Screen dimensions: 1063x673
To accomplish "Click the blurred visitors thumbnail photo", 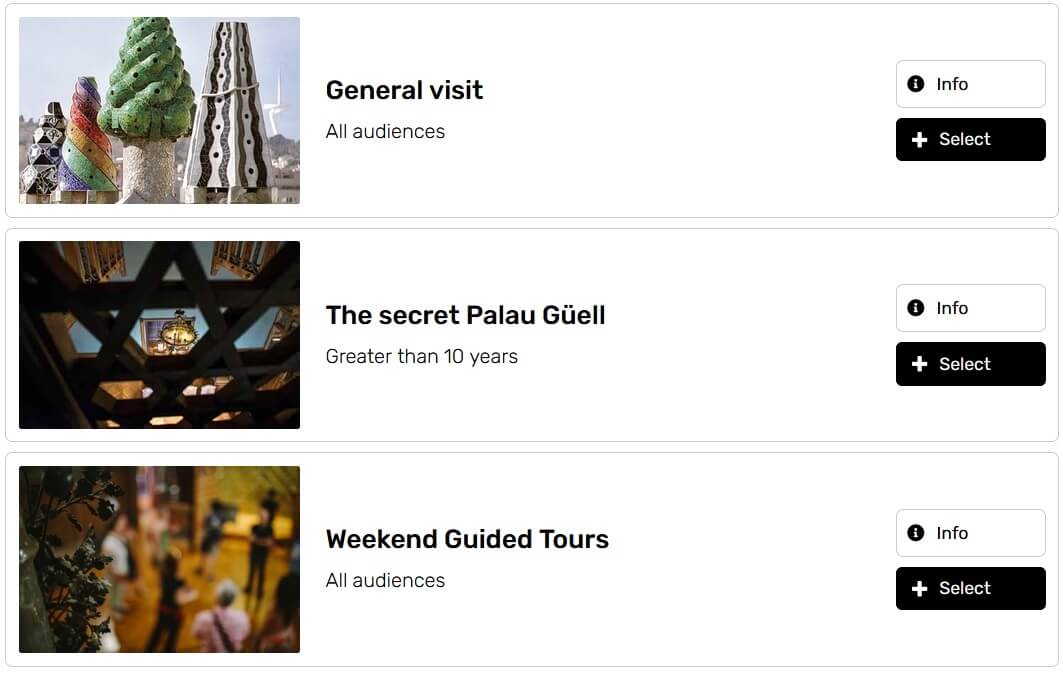I will 159,559.
